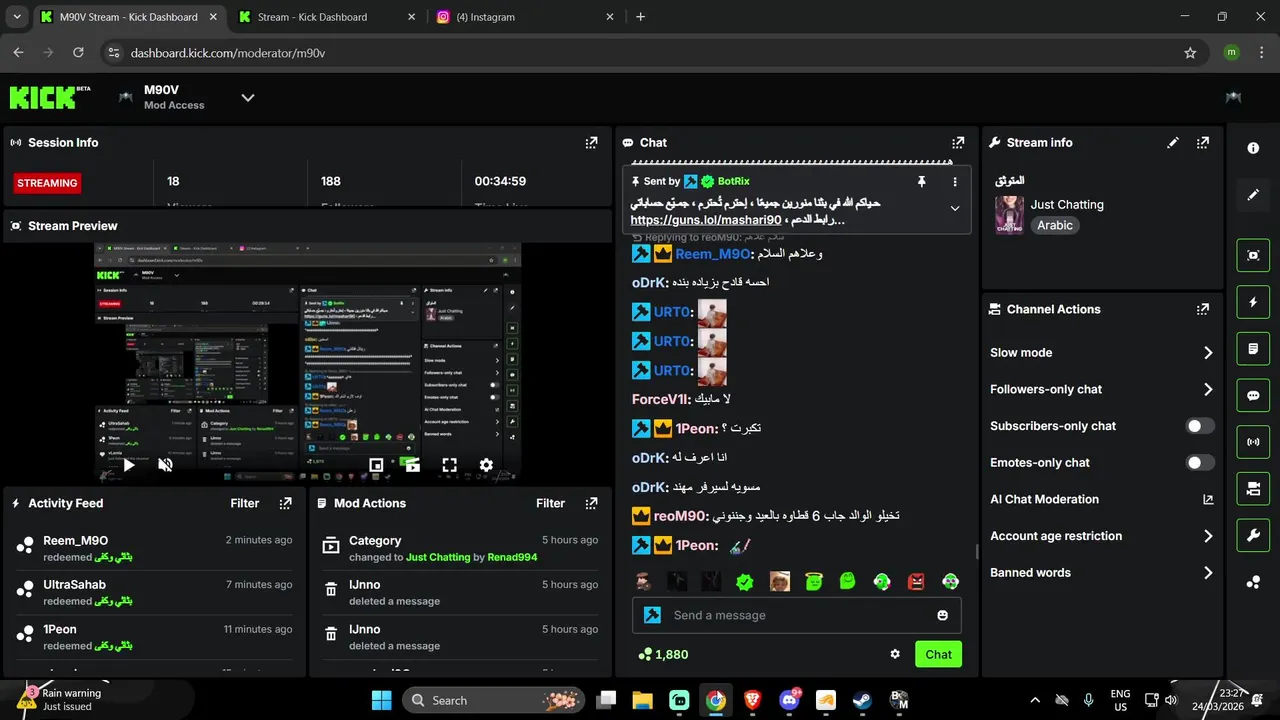
Task: Click Arabic language tag in Stream info
Action: click(1055, 226)
